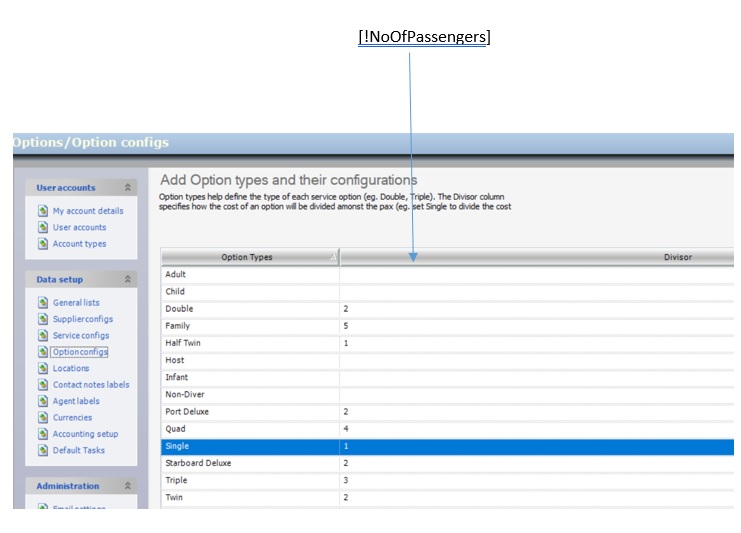The image size is (741, 533).
Task: Open Default Tasks link
Action: tap(79, 451)
